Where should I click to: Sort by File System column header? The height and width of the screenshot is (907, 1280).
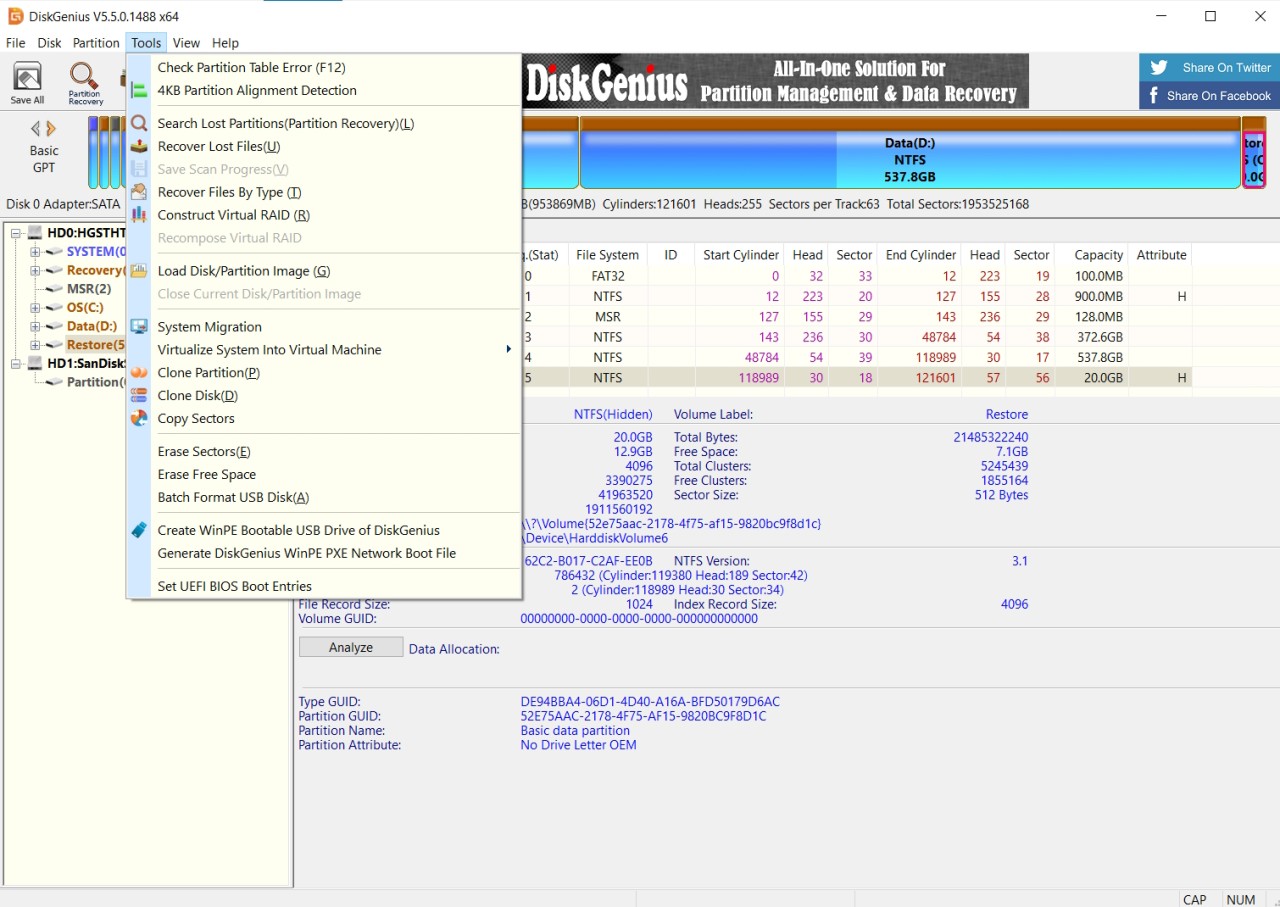[607, 255]
